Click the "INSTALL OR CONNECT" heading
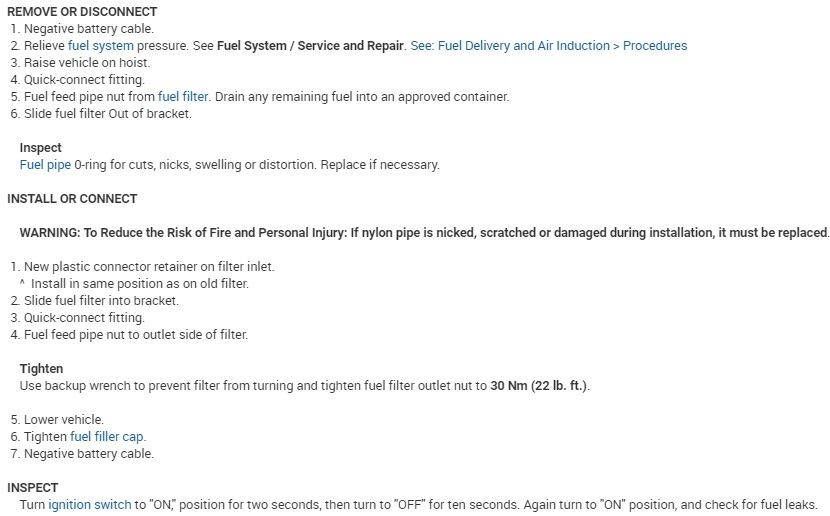The image size is (830, 516). (x=72, y=198)
